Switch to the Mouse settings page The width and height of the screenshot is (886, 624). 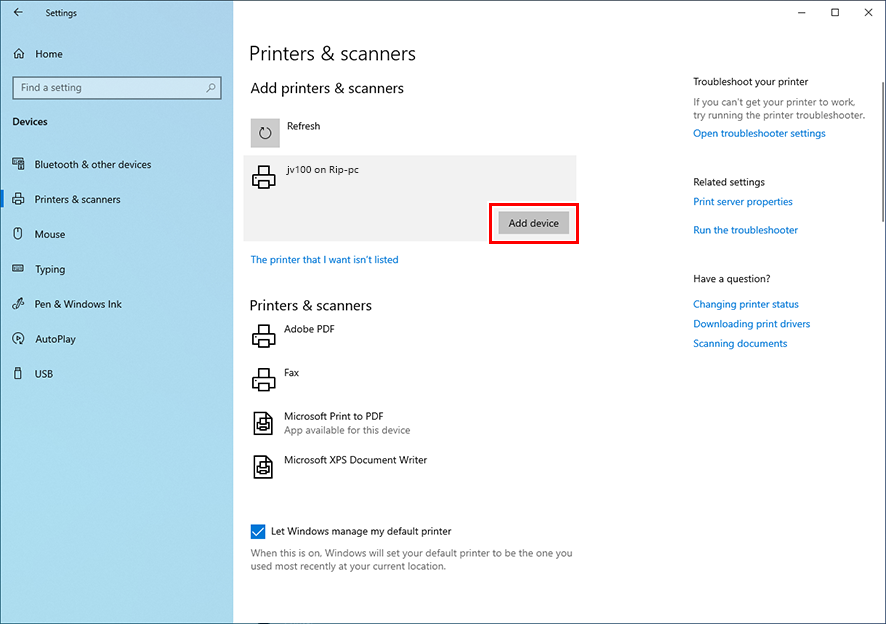click(x=49, y=235)
